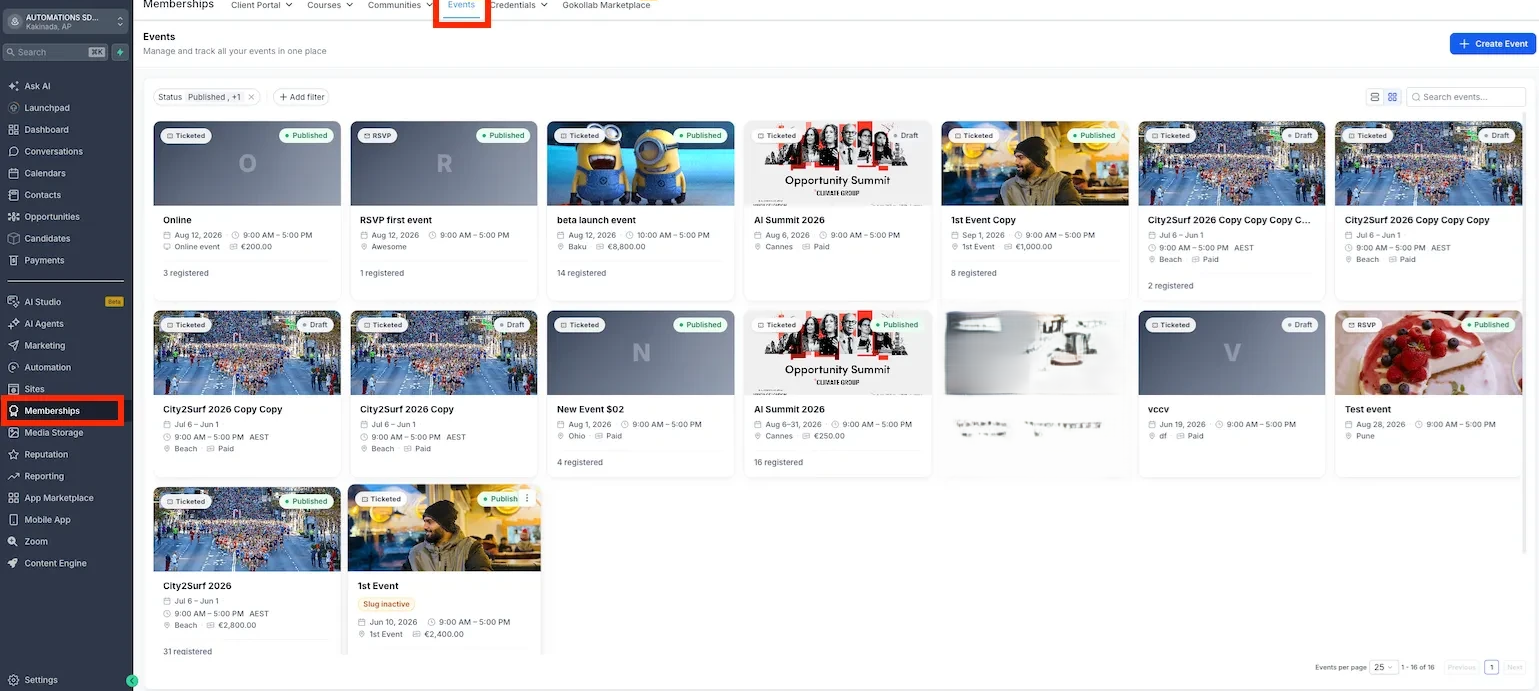Image resolution: width=1539 pixels, height=691 pixels.
Task: Open the beta launch event minions thumbnail
Action: [x=640, y=164]
